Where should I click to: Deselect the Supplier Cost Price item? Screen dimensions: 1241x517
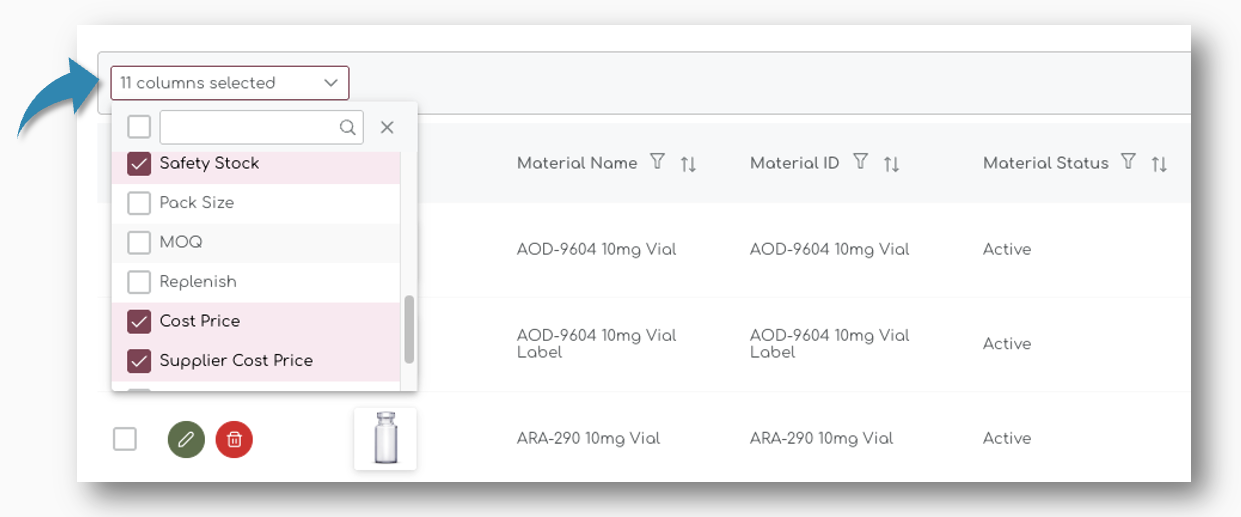click(139, 361)
